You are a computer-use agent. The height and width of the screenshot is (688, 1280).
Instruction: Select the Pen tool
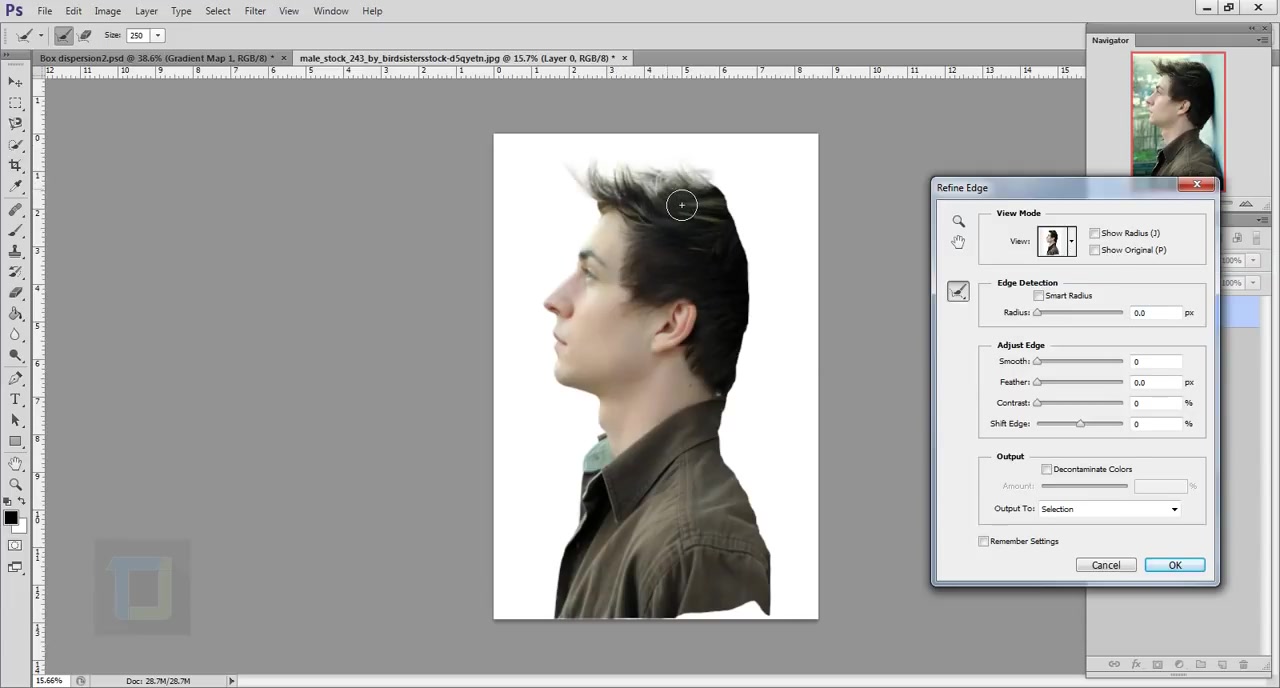click(15, 378)
